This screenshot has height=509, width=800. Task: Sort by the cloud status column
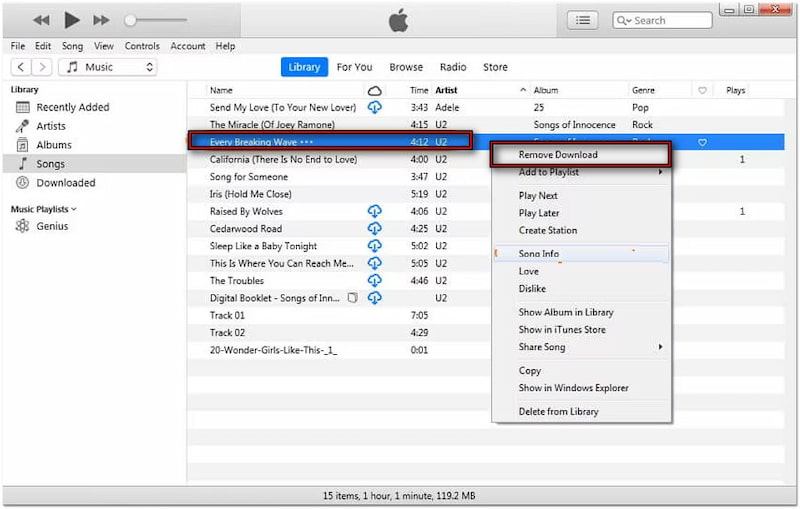(374, 91)
